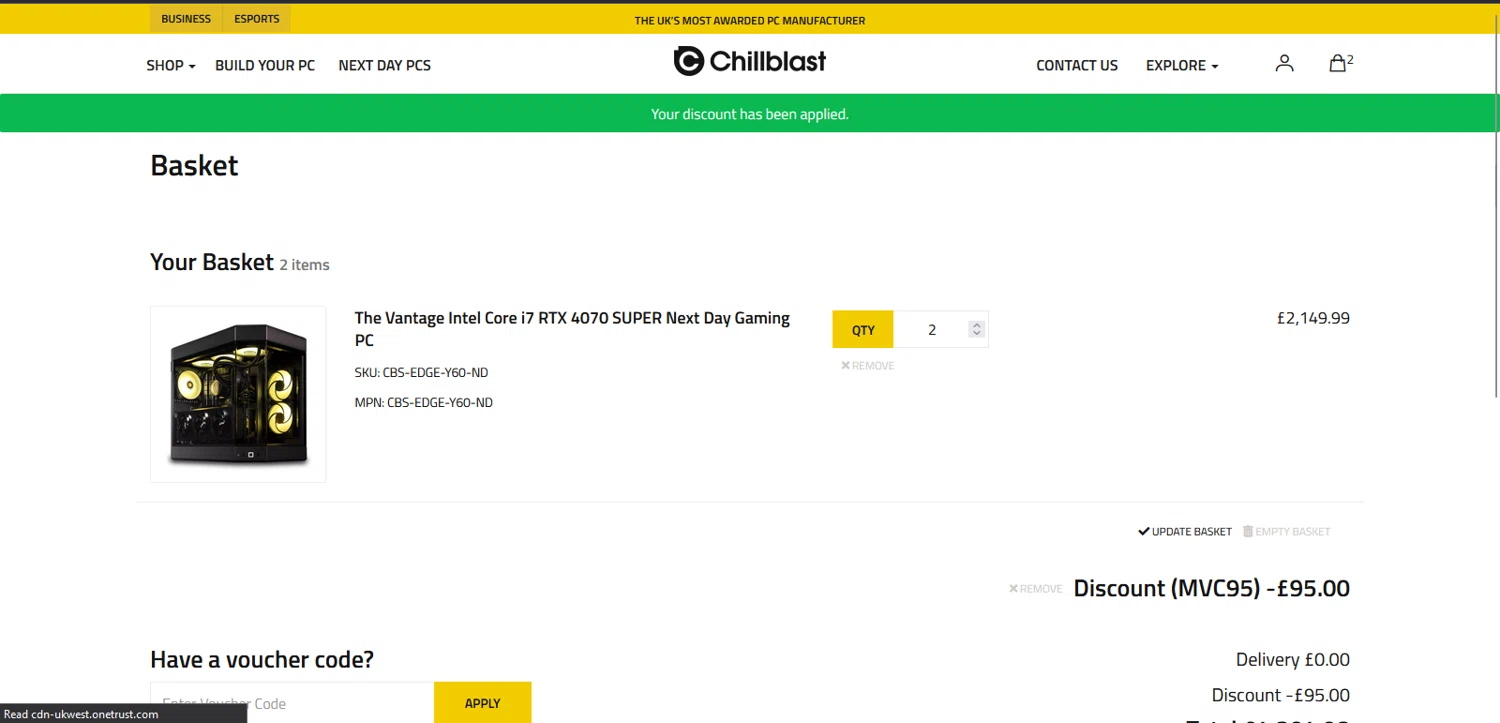Viewport: 1500px width, 723px height.
Task: Click the 'Discount (MVC95) -£95.00' heading
Action: coord(1211,588)
